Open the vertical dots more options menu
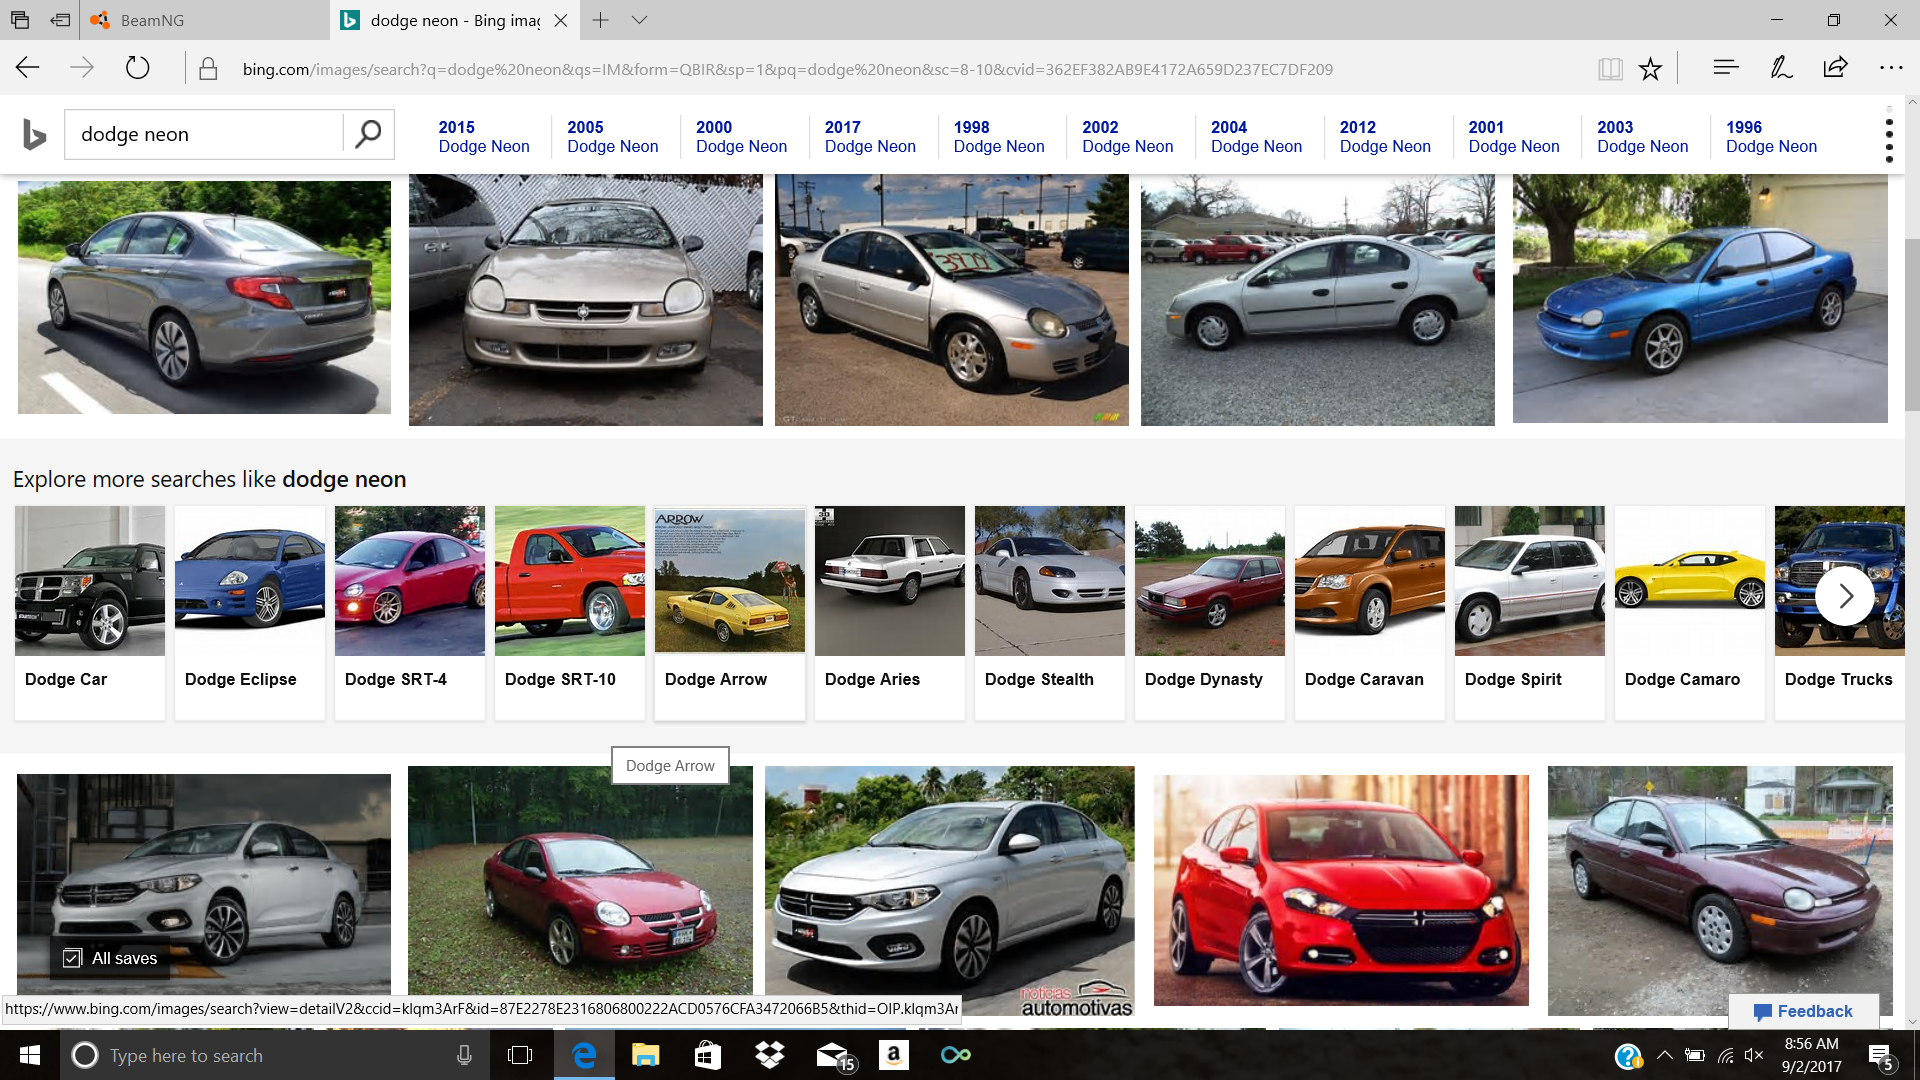The image size is (1920, 1080). click(1889, 140)
